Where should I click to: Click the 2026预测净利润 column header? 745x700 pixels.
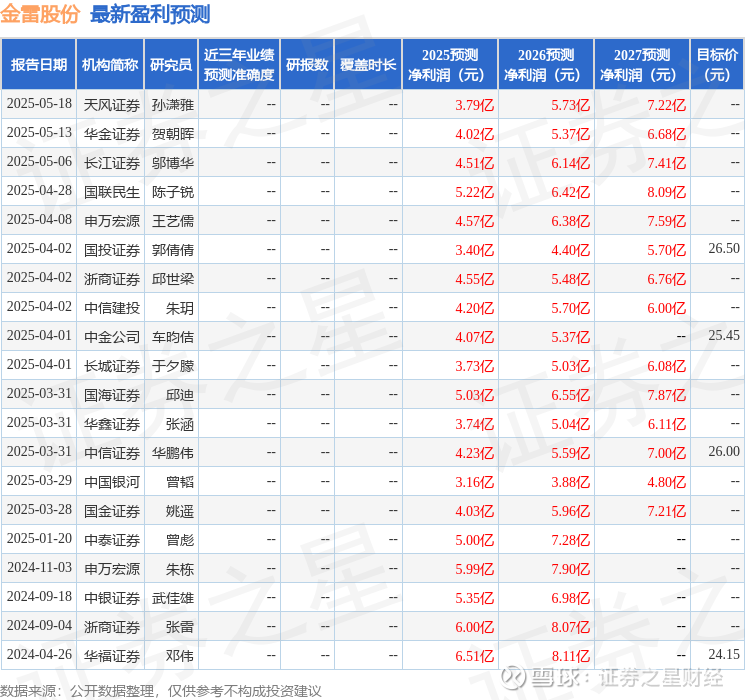coord(546,65)
